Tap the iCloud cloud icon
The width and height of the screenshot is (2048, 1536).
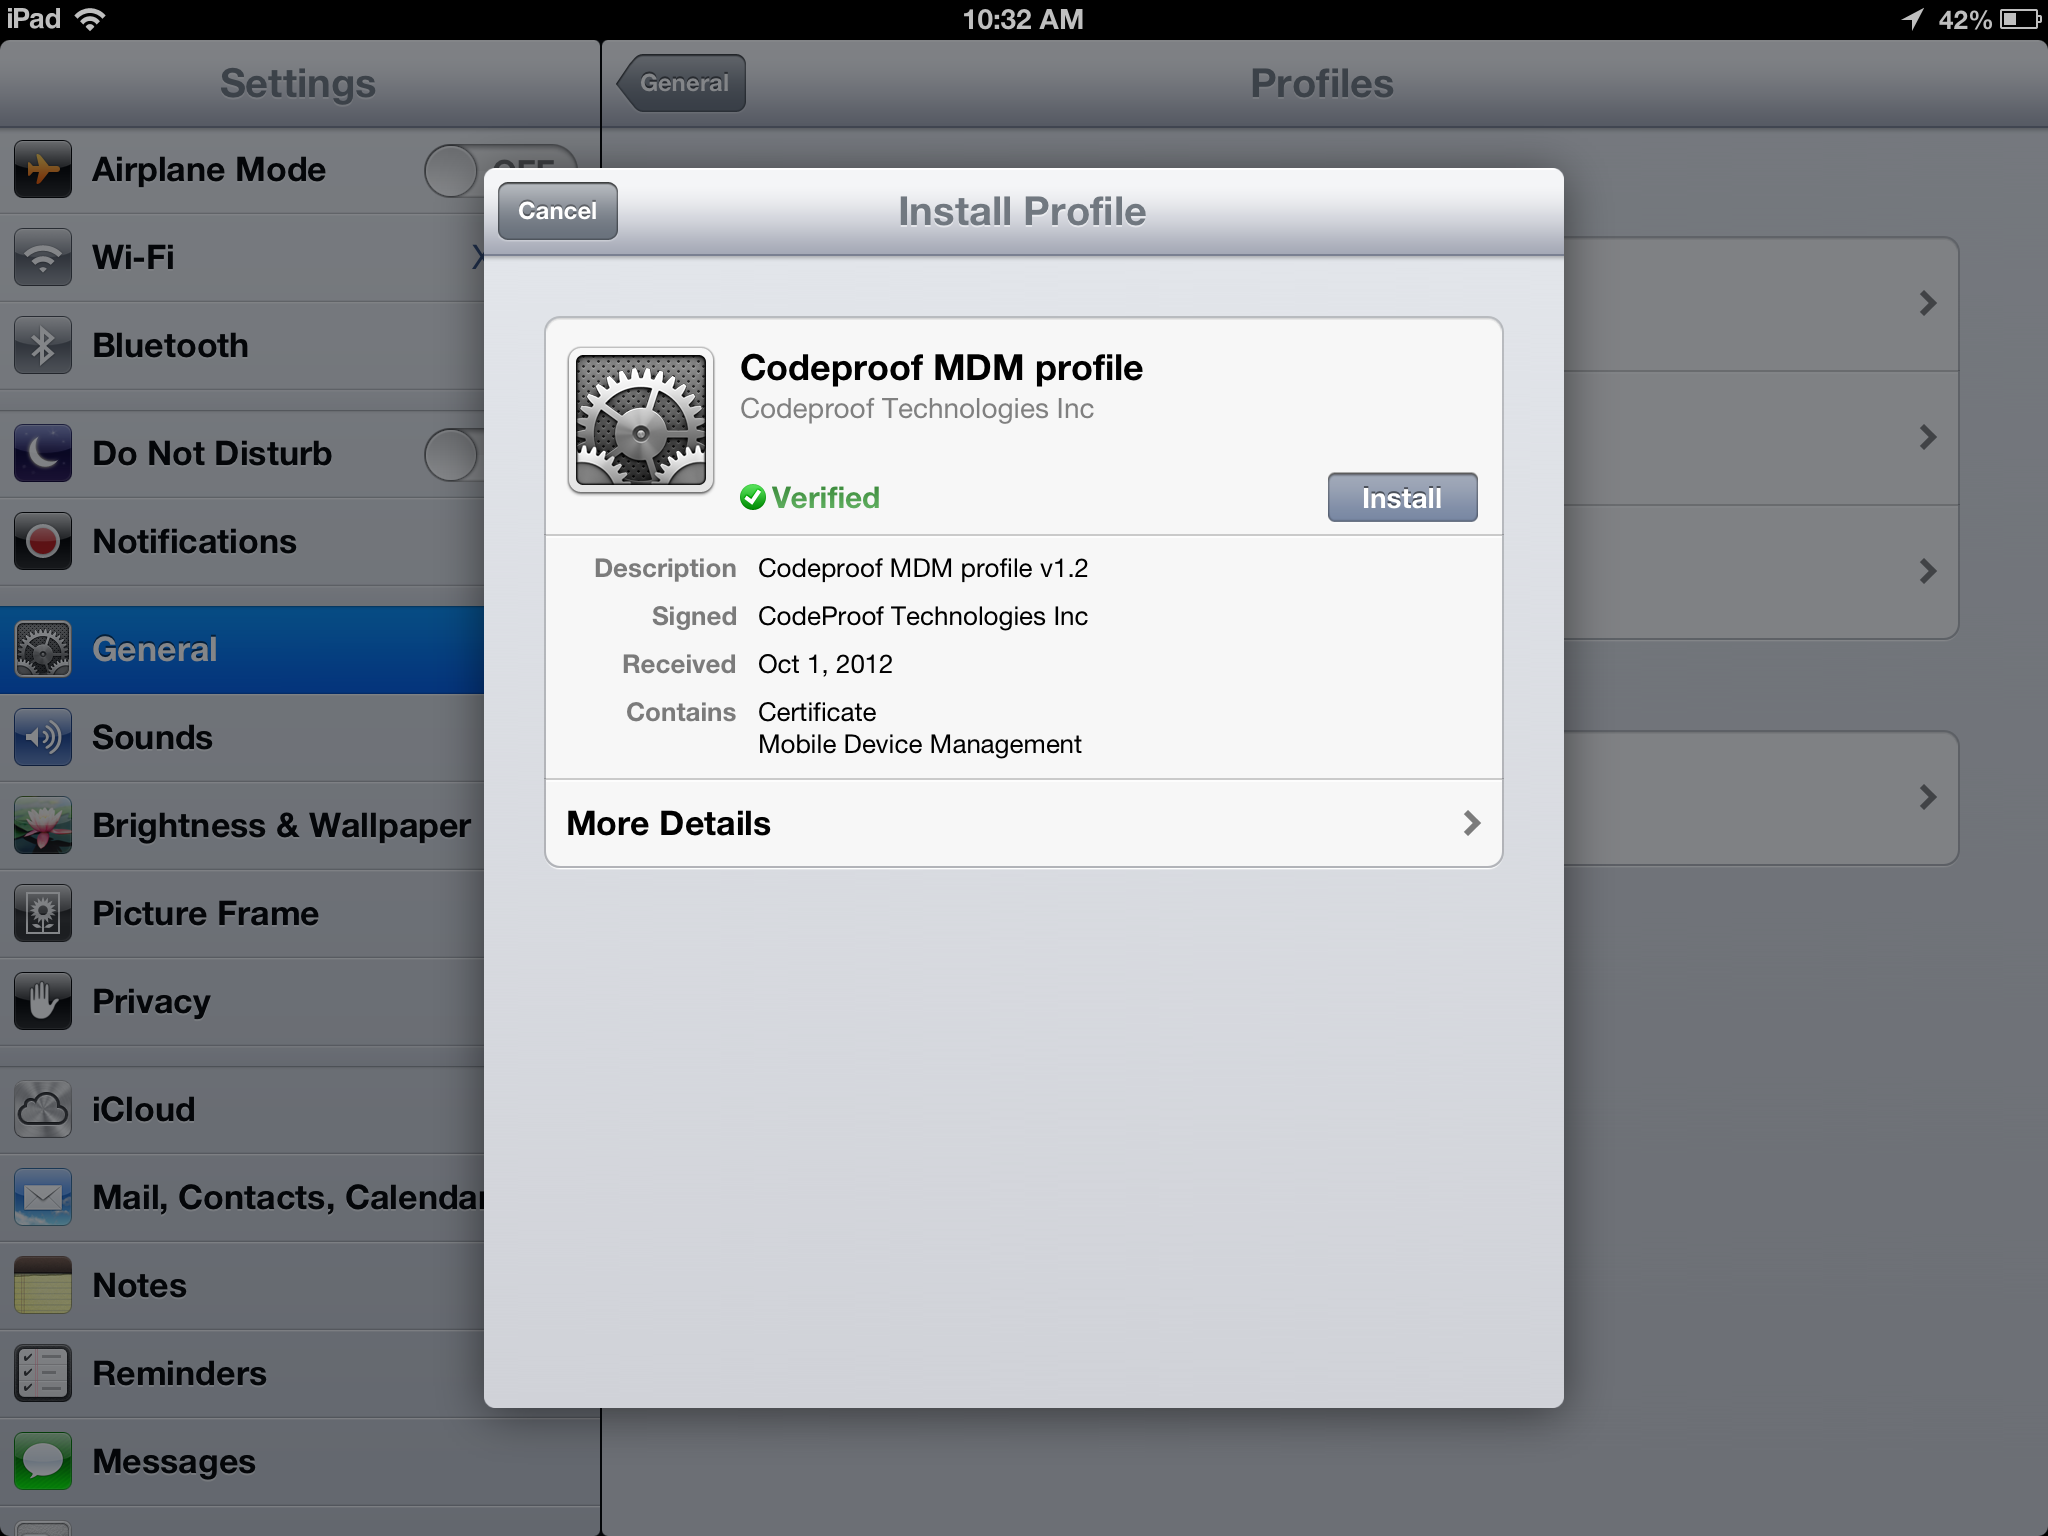click(42, 1109)
